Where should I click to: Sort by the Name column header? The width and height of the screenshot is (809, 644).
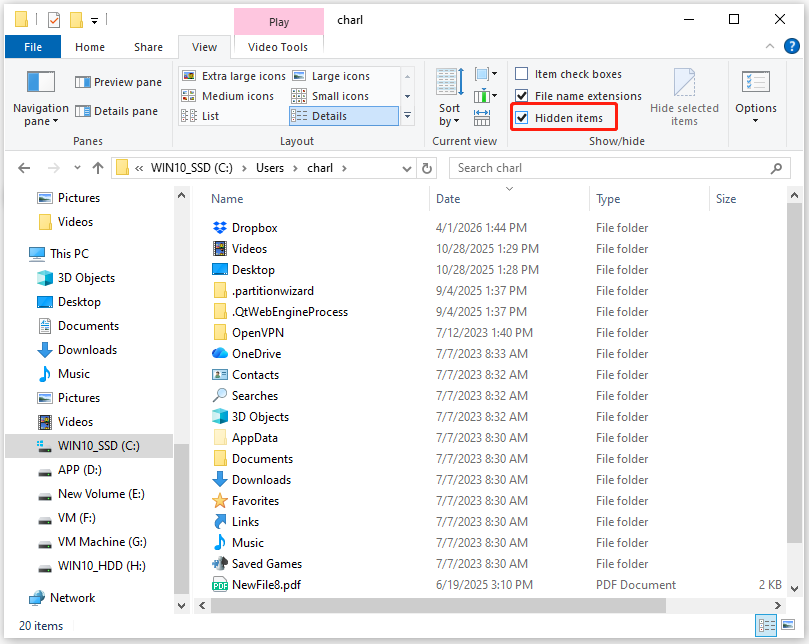(227, 199)
